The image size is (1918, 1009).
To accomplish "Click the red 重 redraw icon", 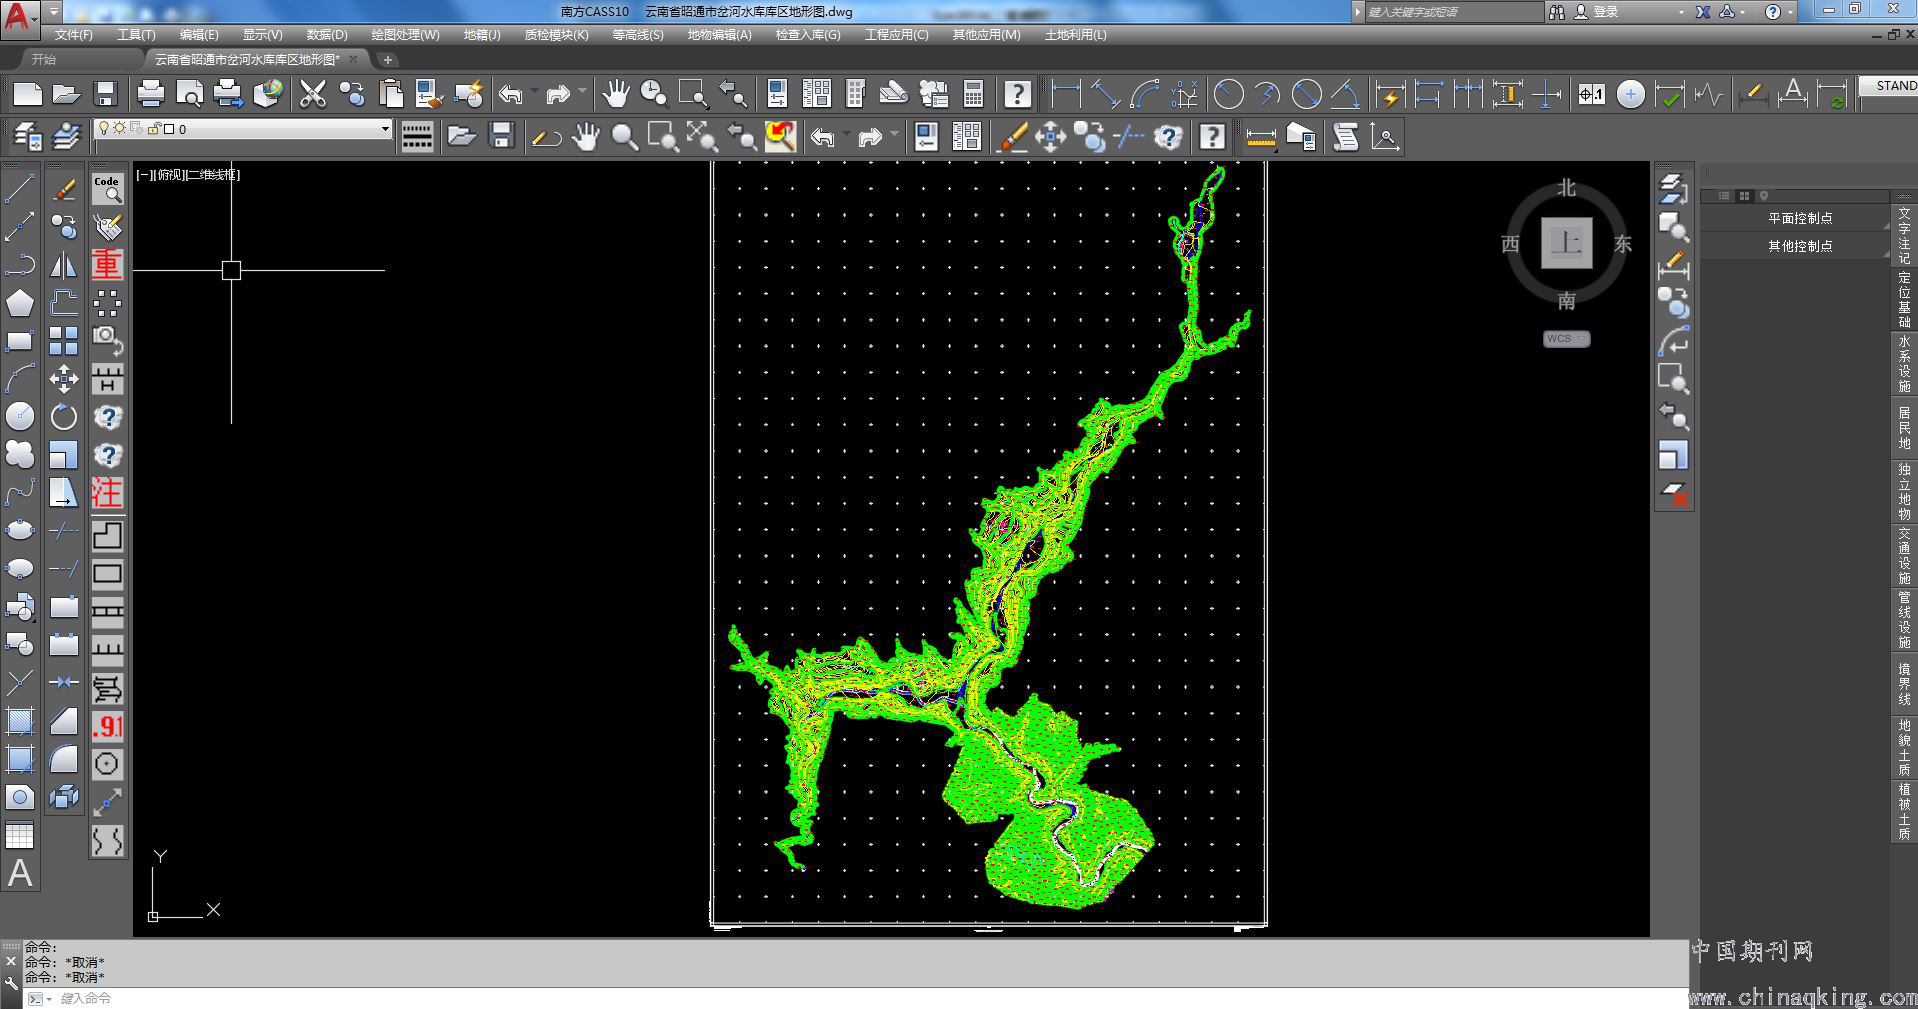I will pyautogui.click(x=107, y=264).
